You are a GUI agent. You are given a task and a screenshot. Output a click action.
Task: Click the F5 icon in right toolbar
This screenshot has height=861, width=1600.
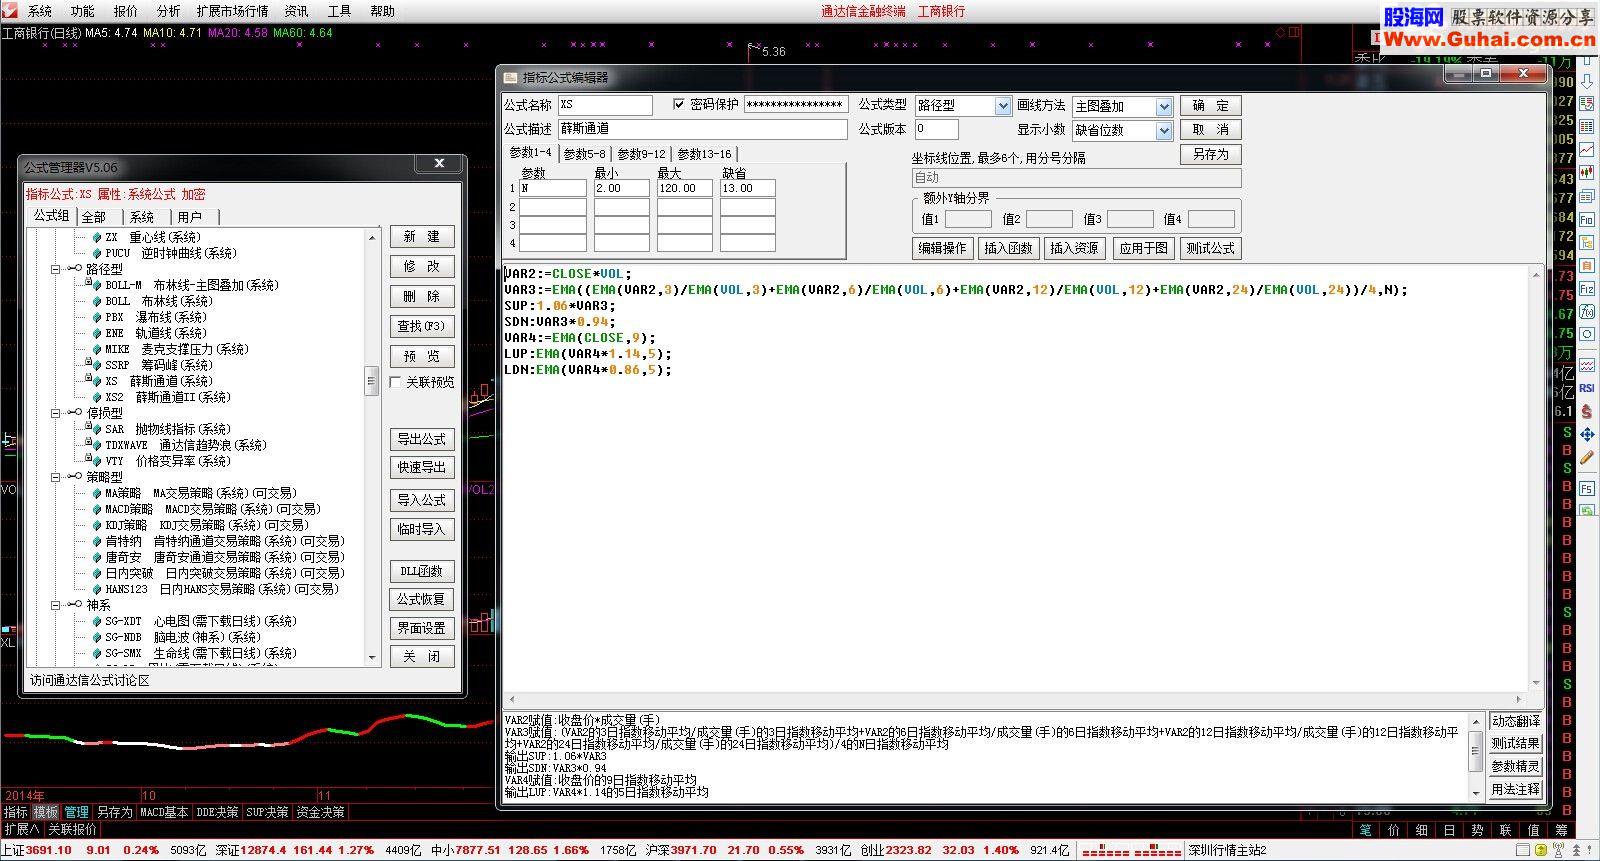pos(1587,487)
